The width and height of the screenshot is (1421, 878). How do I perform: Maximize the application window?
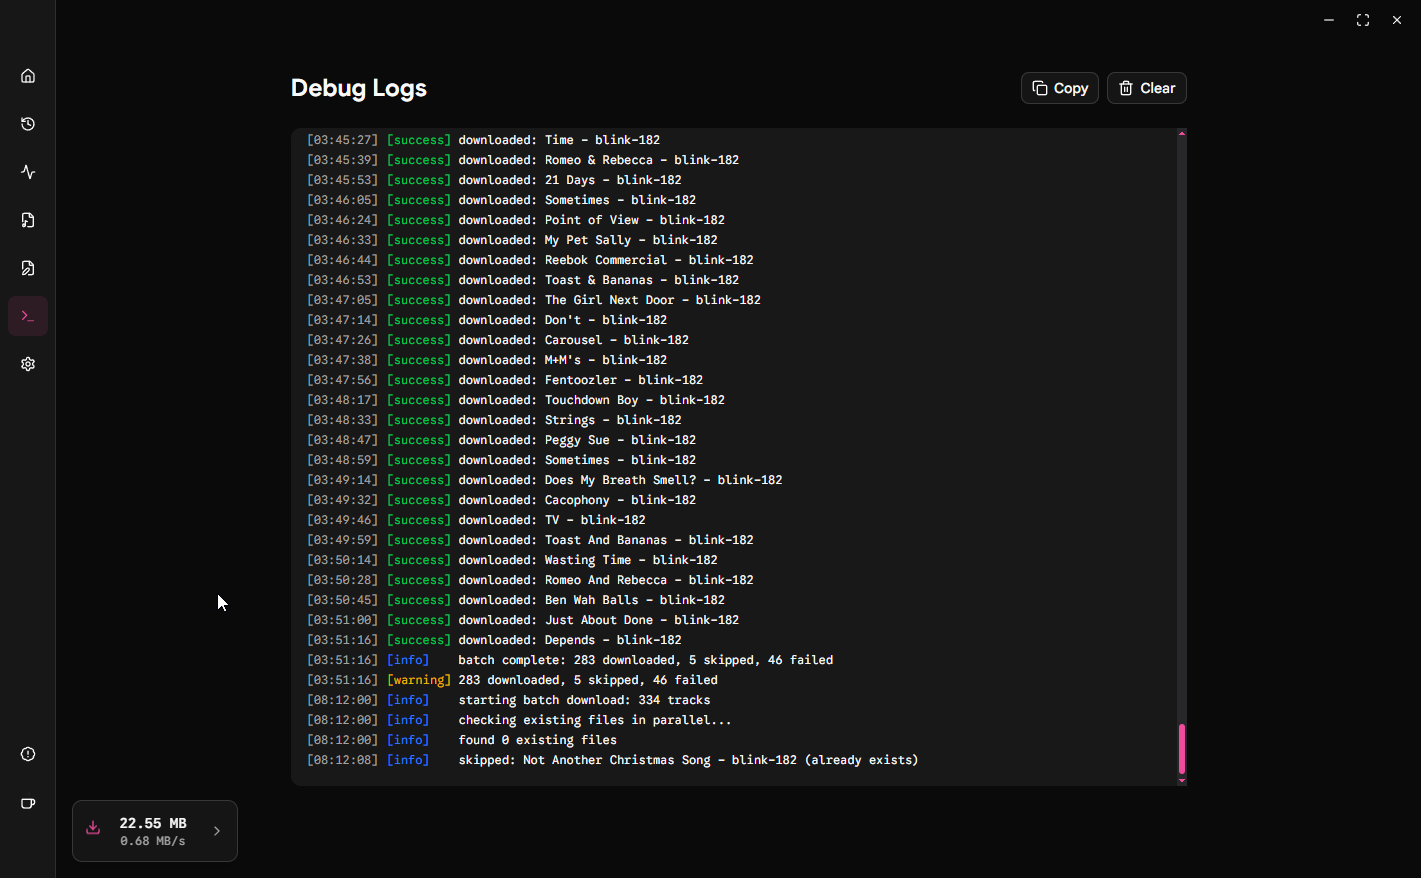(x=1362, y=20)
